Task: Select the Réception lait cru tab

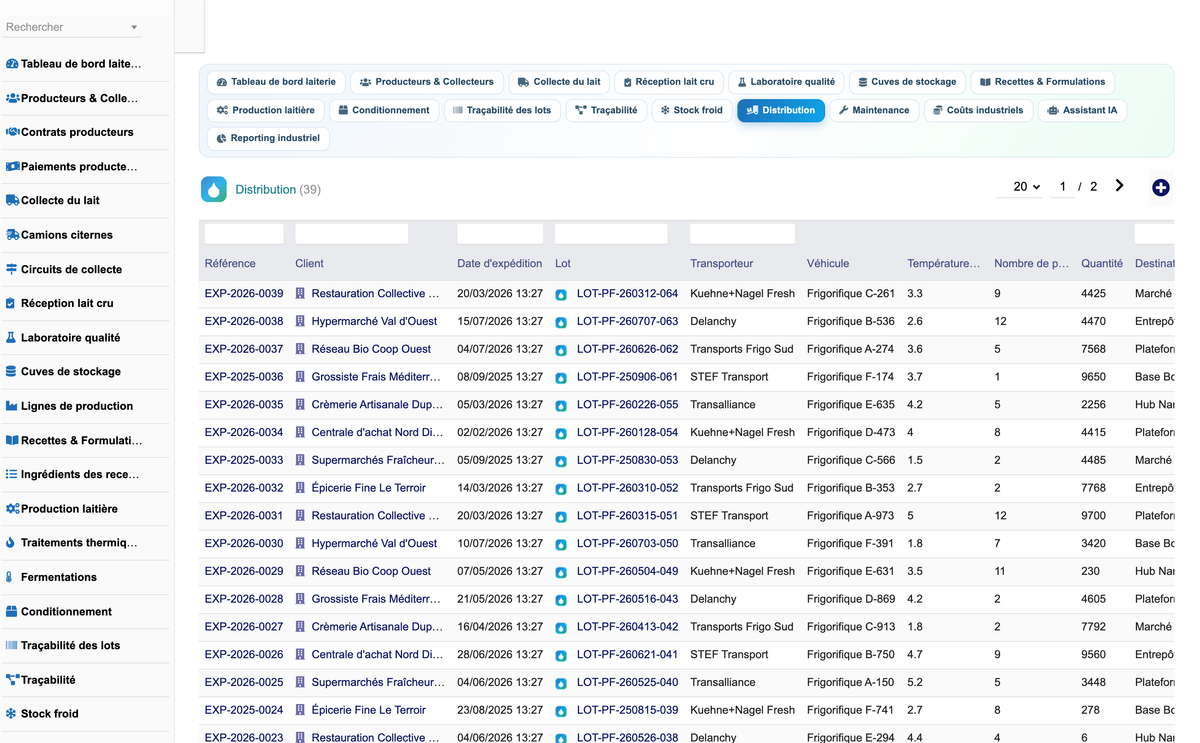Action: [669, 82]
